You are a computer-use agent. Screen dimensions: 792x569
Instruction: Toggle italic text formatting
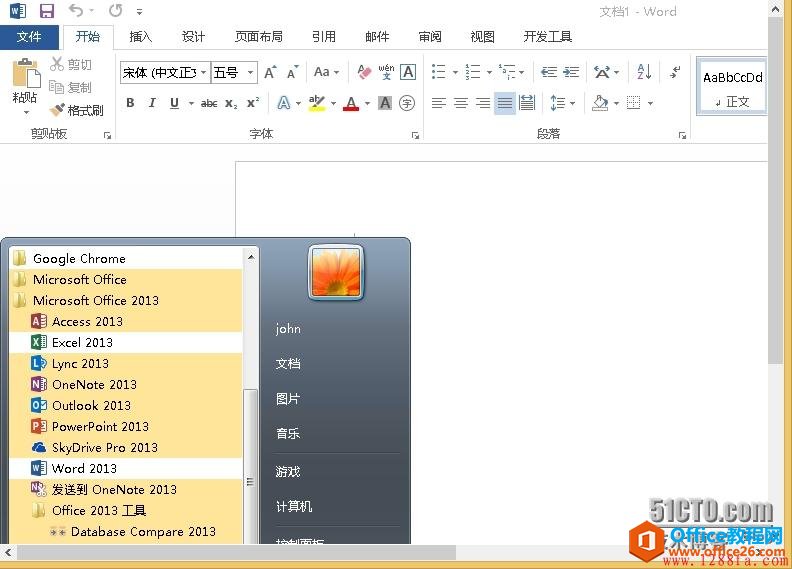pyautogui.click(x=152, y=103)
